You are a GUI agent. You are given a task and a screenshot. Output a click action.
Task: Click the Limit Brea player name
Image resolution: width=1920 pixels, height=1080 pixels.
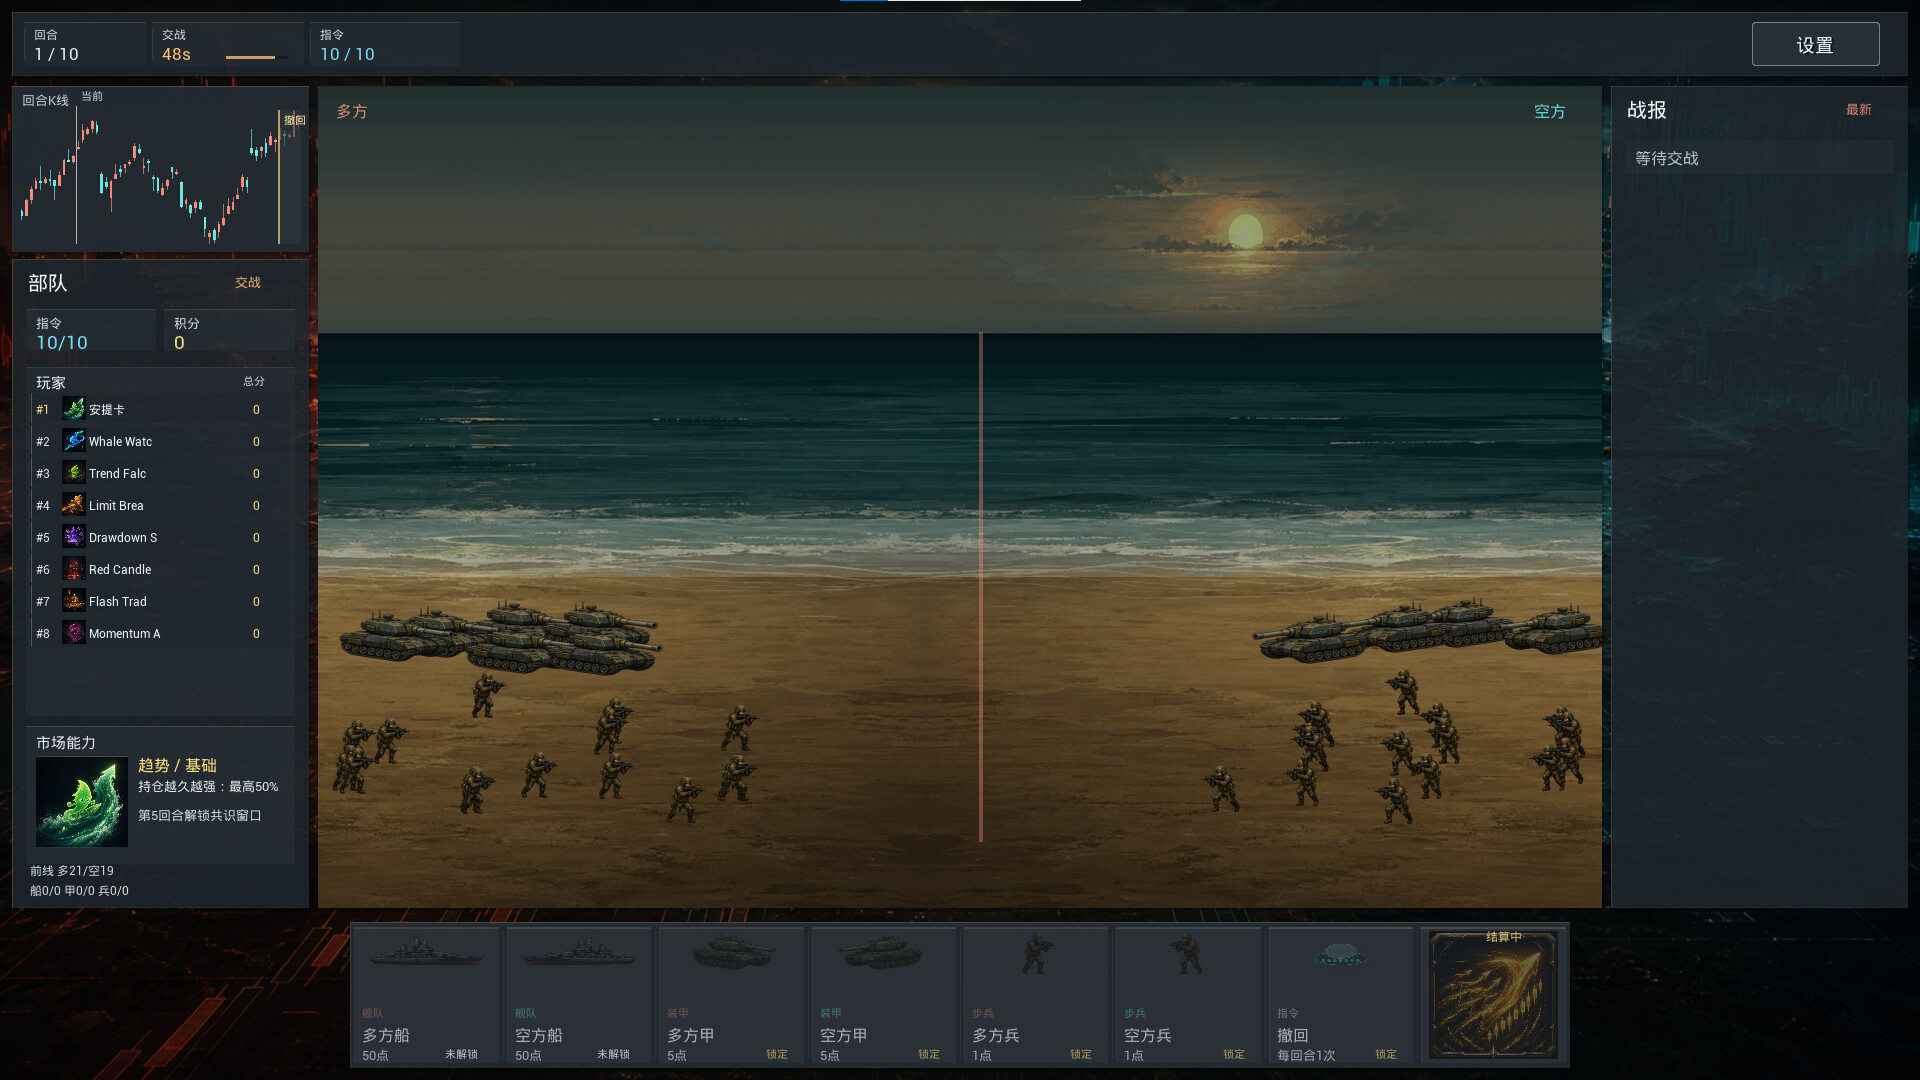(x=116, y=505)
